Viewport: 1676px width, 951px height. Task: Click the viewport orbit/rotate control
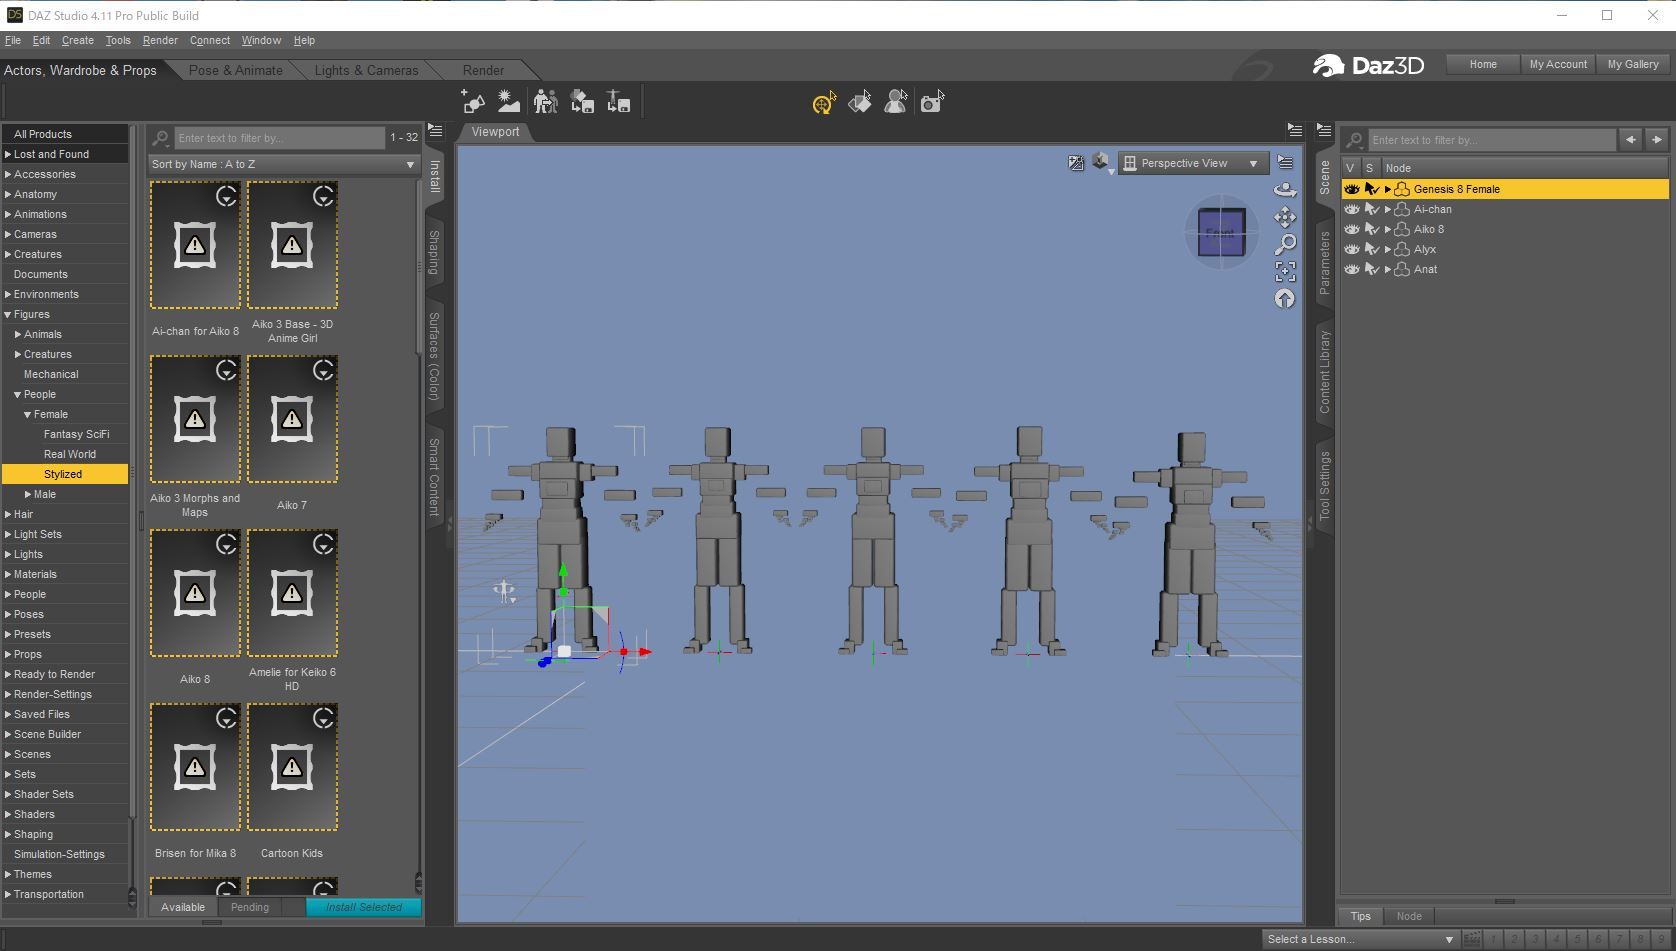pyautogui.click(x=1285, y=190)
